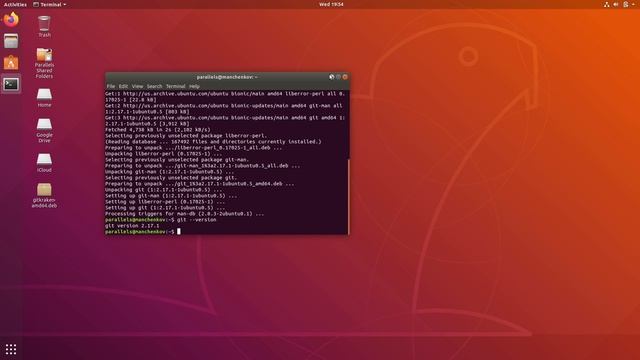This screenshot has height=360, width=640.
Task: Open the Files manager in the dock
Action: coord(11,41)
